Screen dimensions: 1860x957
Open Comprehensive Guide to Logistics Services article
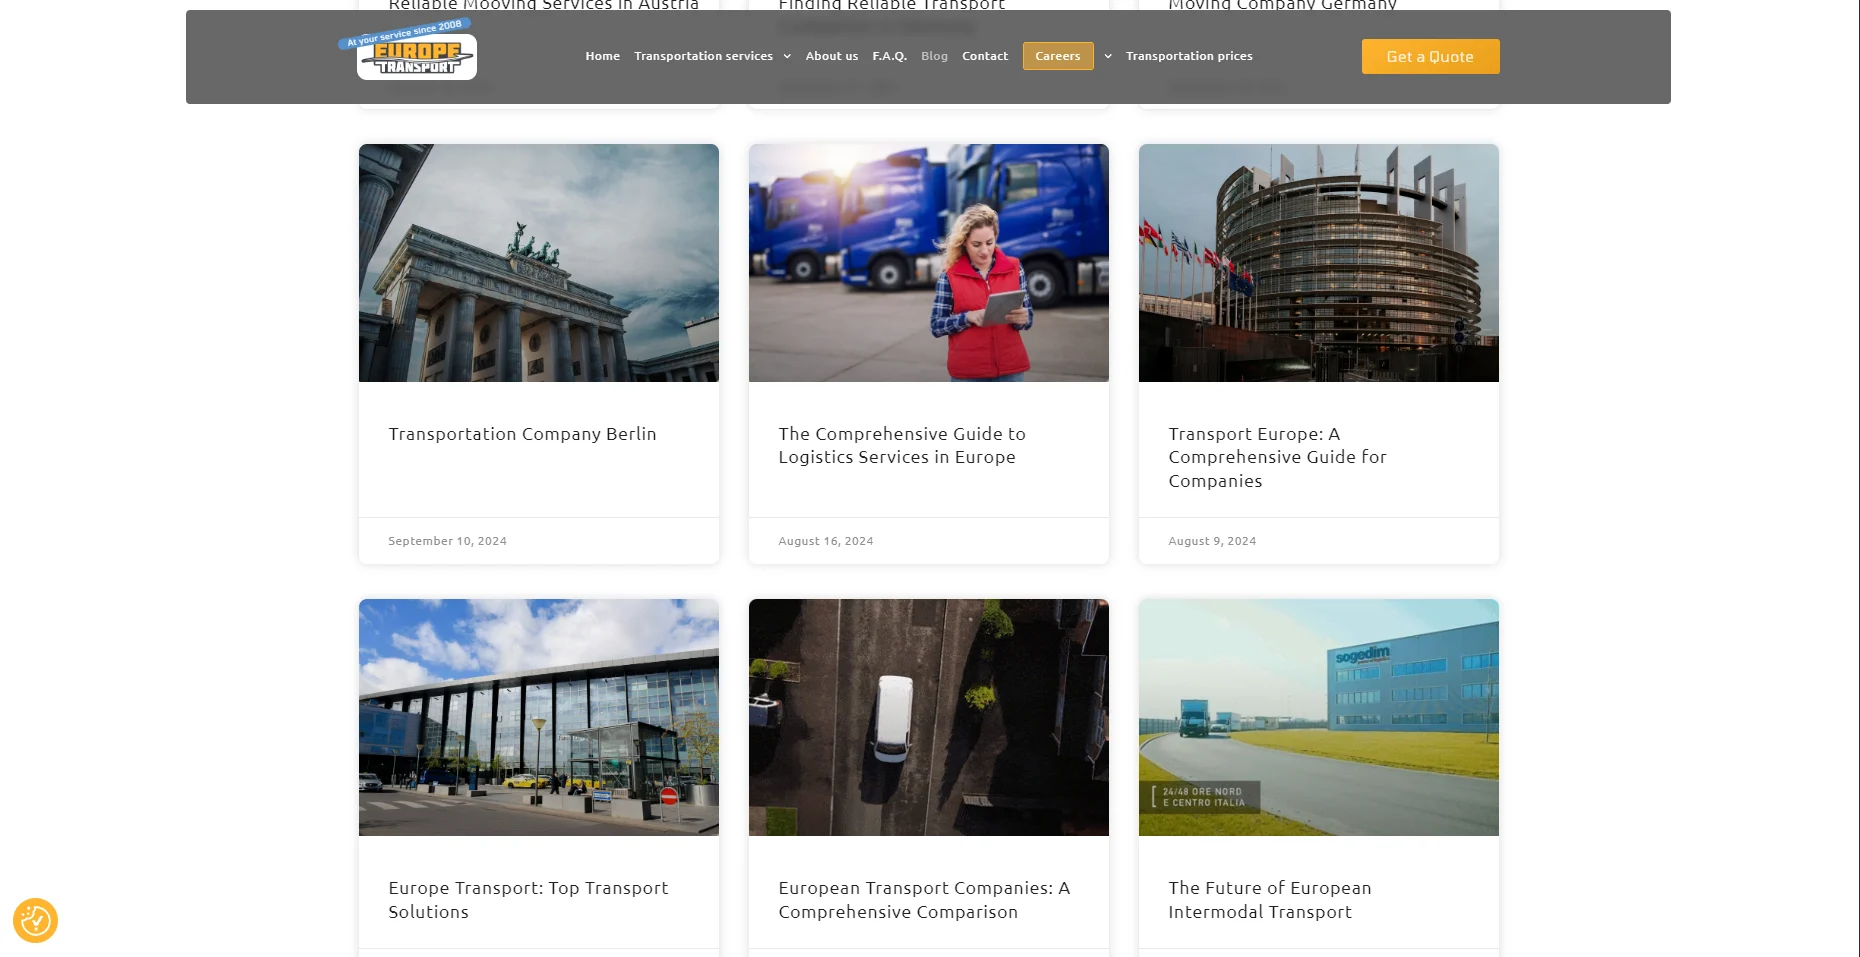(902, 445)
